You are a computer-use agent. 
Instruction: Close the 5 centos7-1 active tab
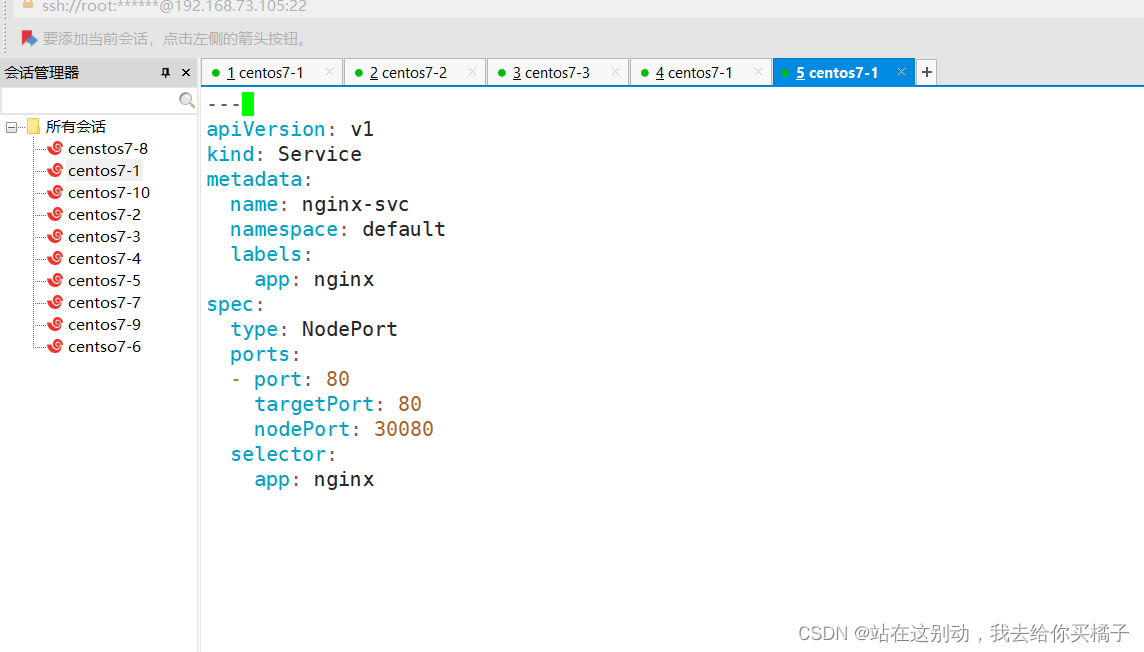[901, 72]
